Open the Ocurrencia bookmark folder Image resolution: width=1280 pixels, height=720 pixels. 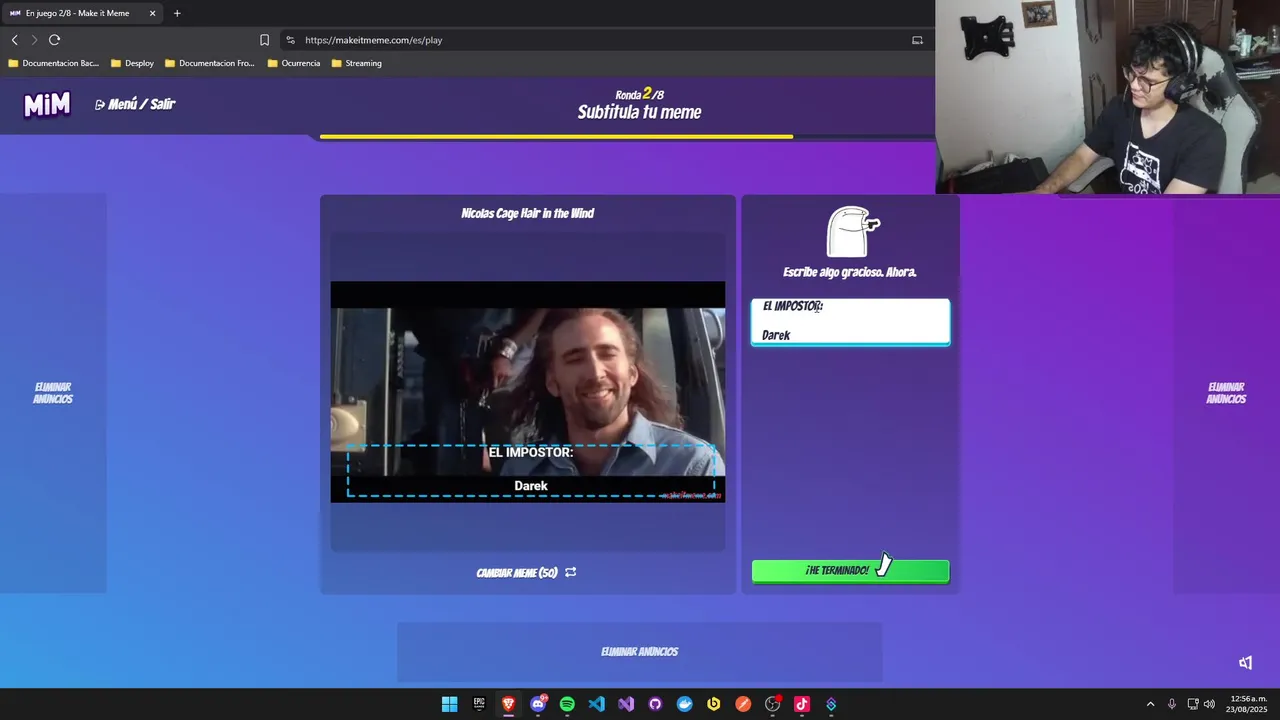[294, 63]
